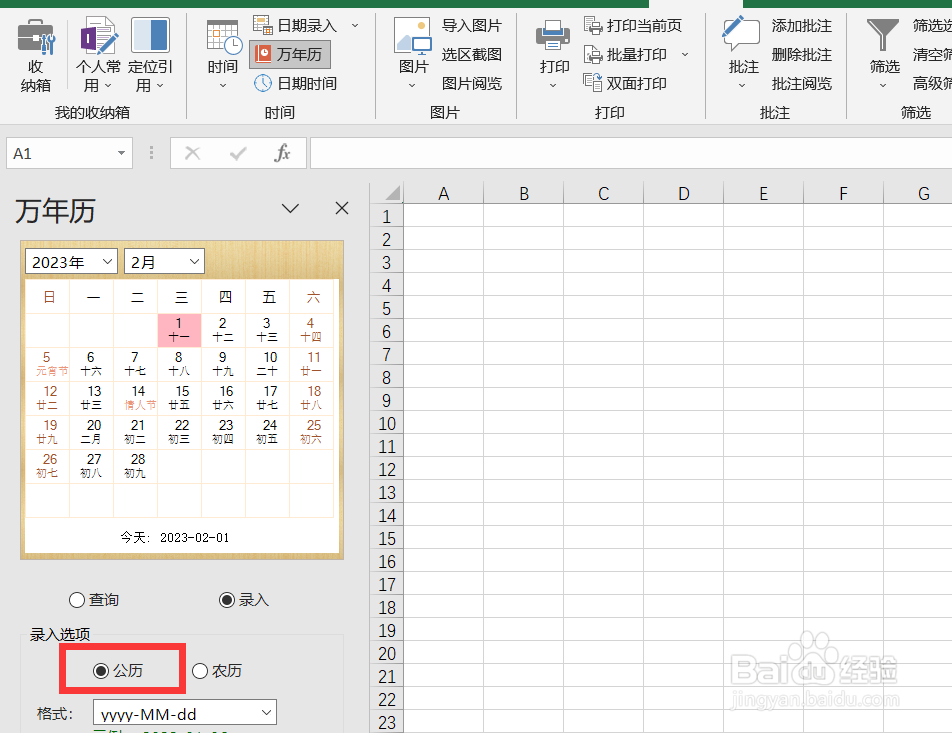Image resolution: width=952 pixels, height=733 pixels.
Task: Open the 2023年 year dropdown
Action: click(x=71, y=262)
